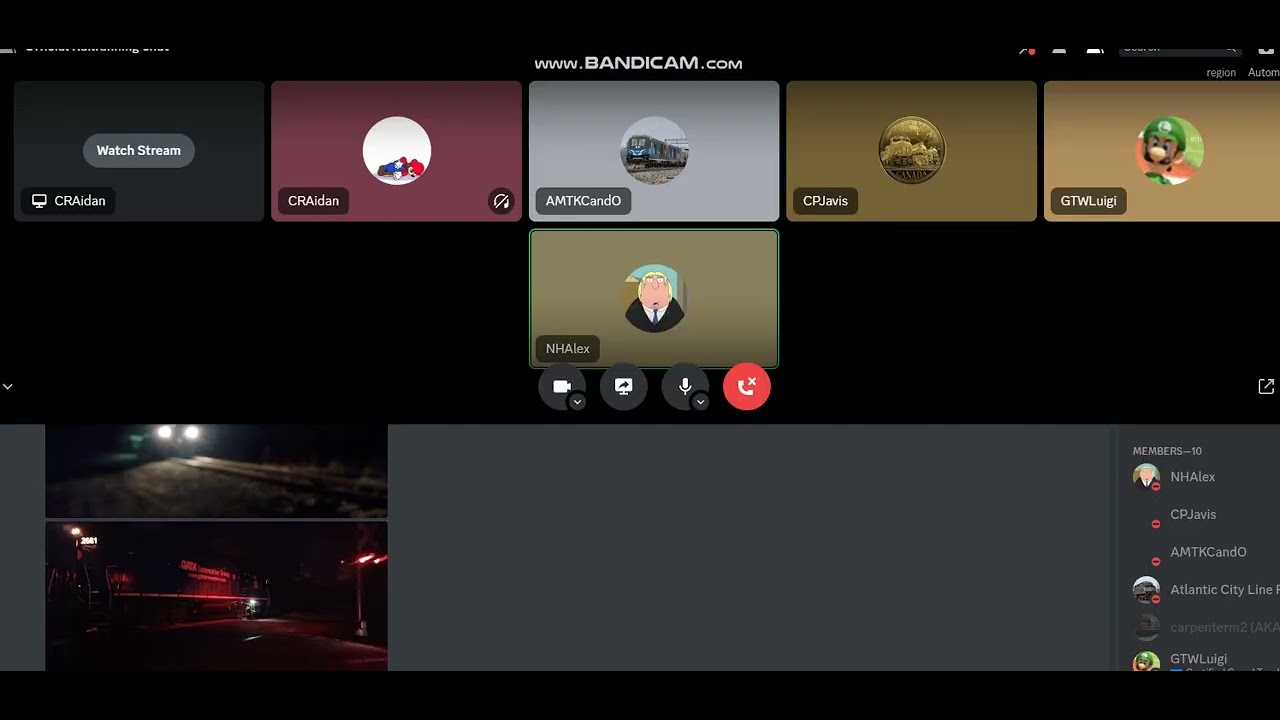Image resolution: width=1280 pixels, height=720 pixels.
Task: Pop out the call window
Action: (x=1266, y=386)
